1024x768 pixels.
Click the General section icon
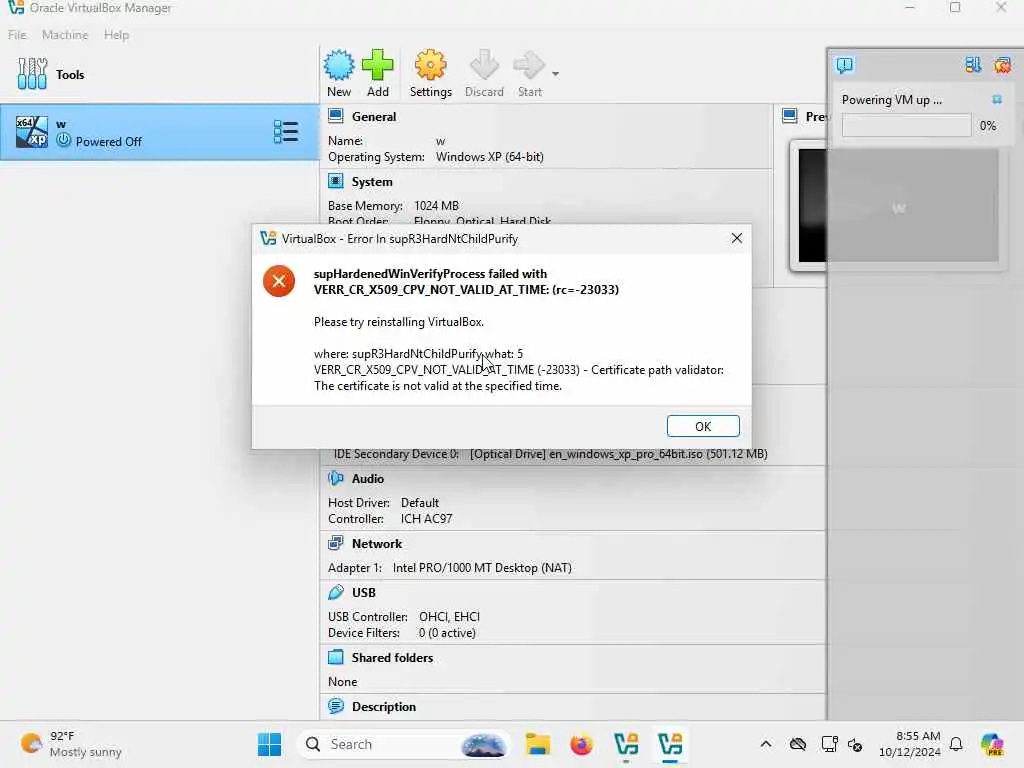[x=336, y=116]
